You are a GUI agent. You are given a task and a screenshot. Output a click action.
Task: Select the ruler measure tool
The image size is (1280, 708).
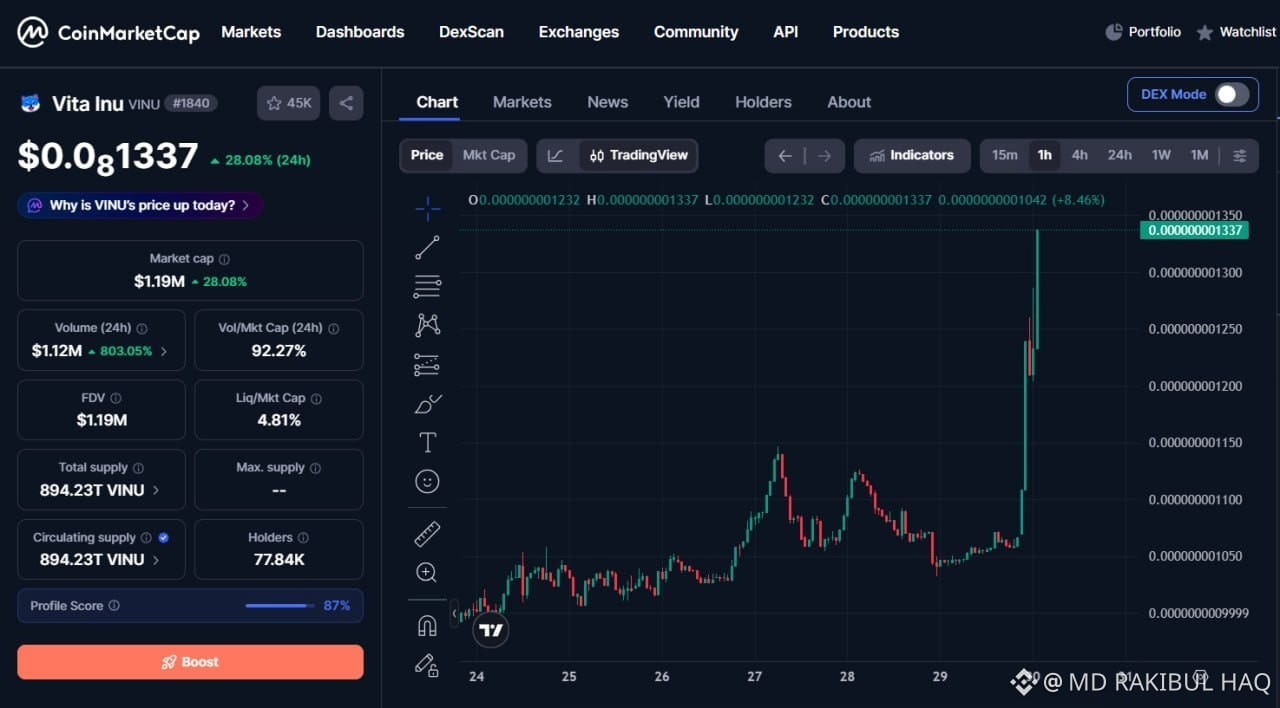point(427,534)
